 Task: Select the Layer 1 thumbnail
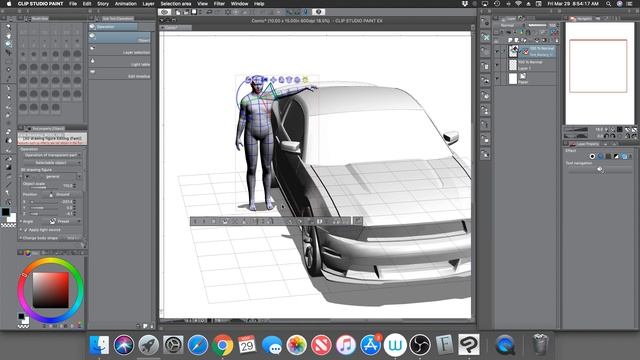pyautogui.click(x=513, y=65)
